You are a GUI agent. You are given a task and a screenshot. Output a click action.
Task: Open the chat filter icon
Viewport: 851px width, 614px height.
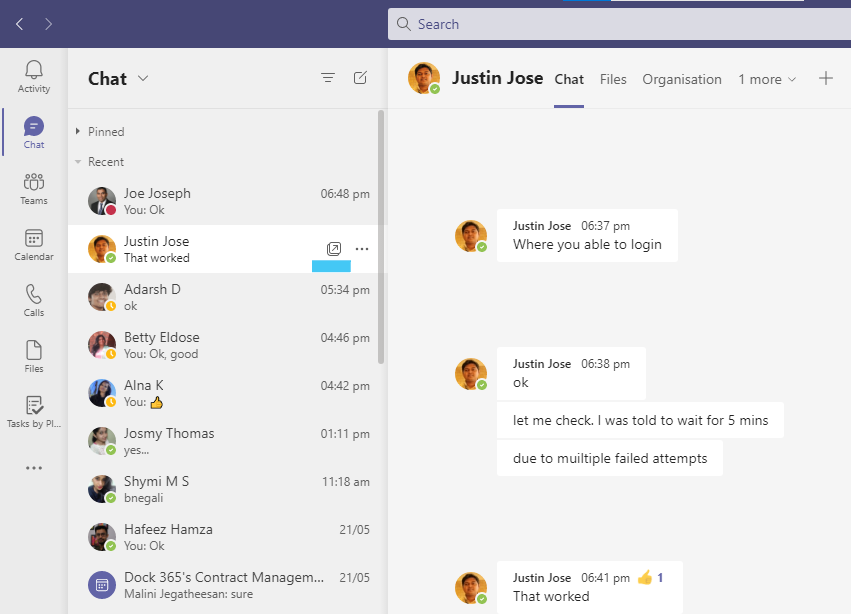[x=328, y=77]
